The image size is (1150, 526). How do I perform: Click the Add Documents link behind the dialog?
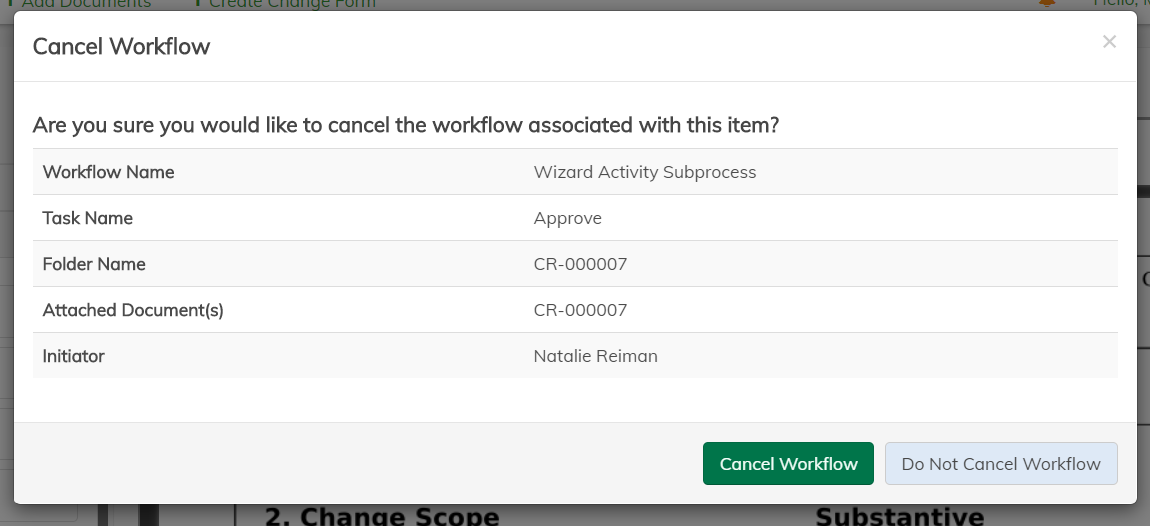click(x=86, y=4)
